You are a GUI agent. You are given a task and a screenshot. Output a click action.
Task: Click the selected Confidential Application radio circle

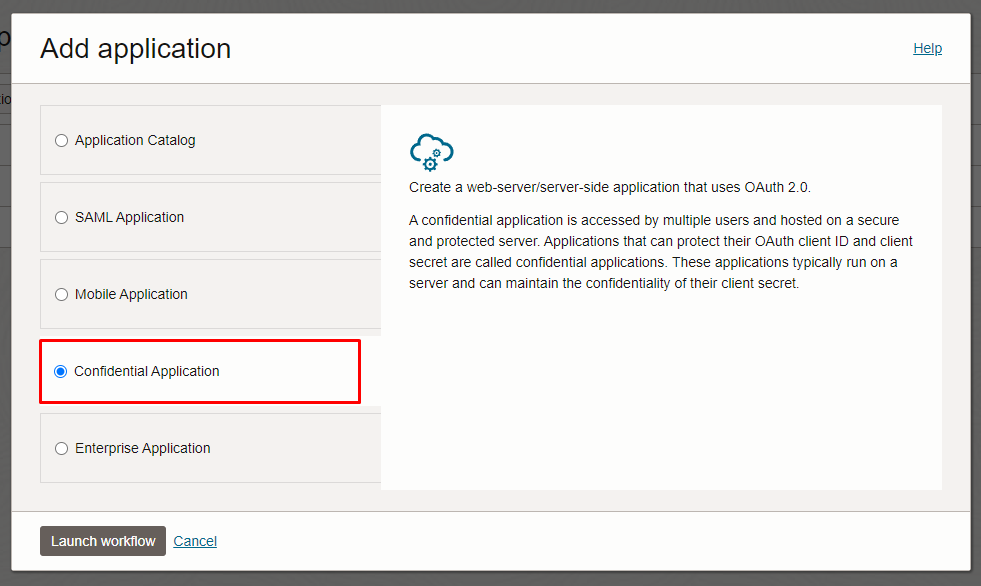click(61, 371)
